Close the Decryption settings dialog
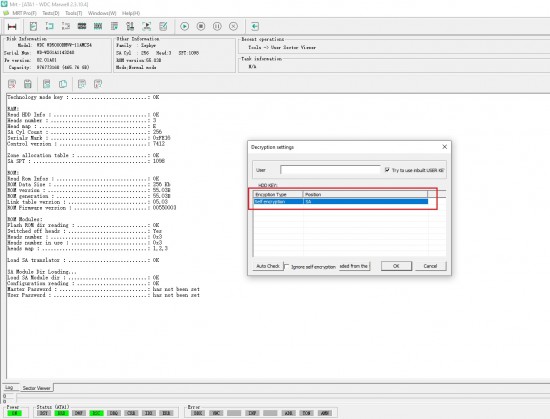This screenshot has width=550, height=419. click(444, 147)
